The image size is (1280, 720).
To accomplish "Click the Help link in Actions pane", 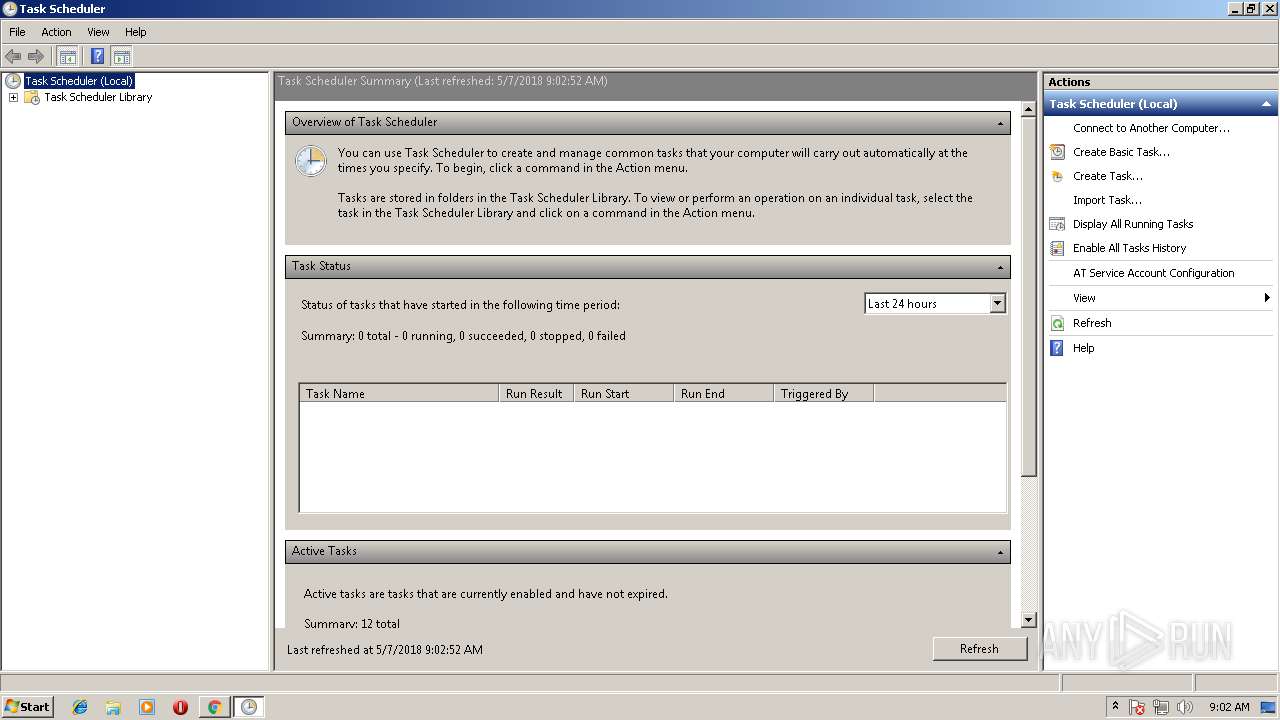I will (x=1083, y=348).
